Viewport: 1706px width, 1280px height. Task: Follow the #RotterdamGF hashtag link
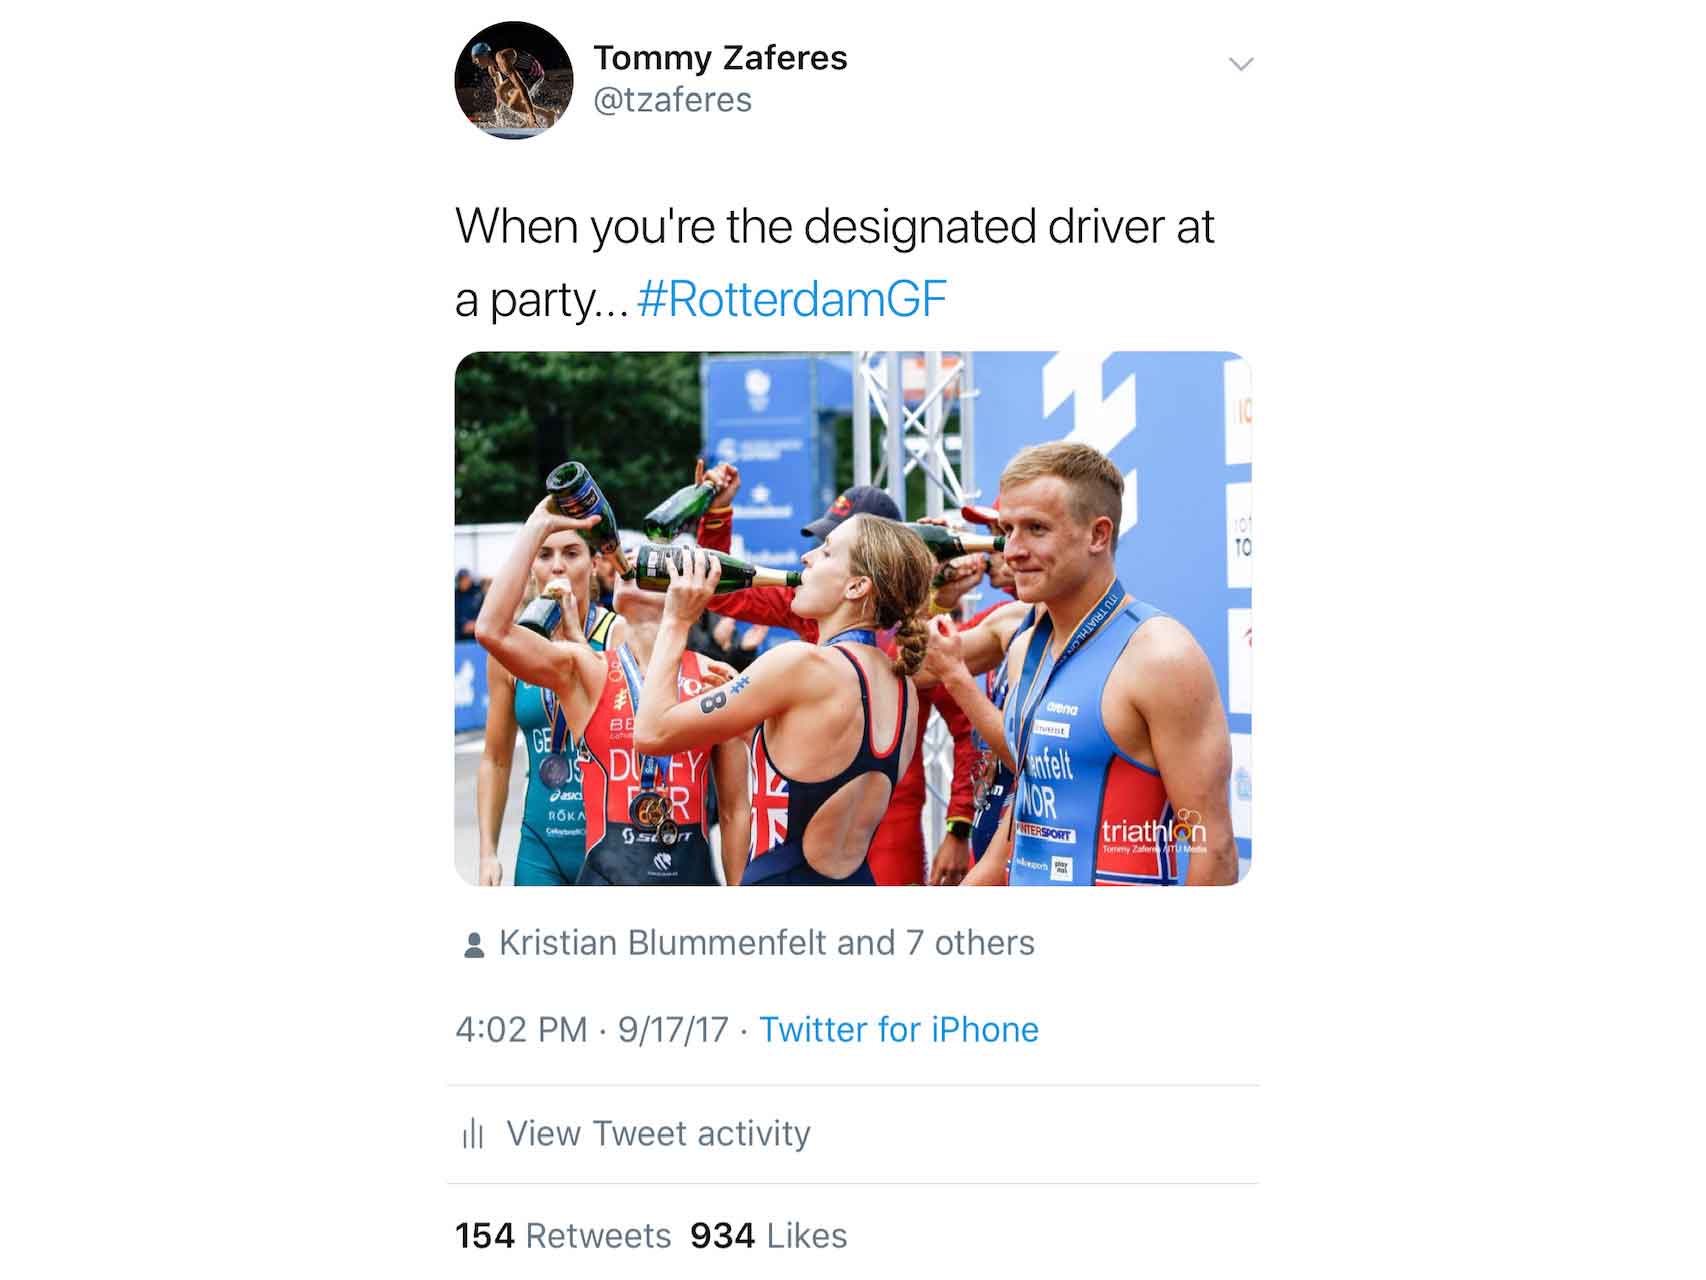point(792,299)
